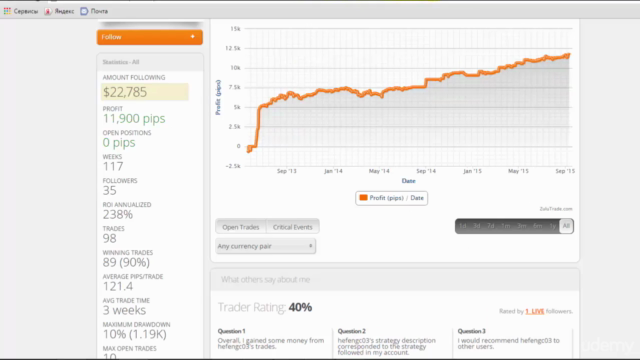Switch to the Critical Events tab
Viewport: 640px width, 360px height.
point(293,227)
